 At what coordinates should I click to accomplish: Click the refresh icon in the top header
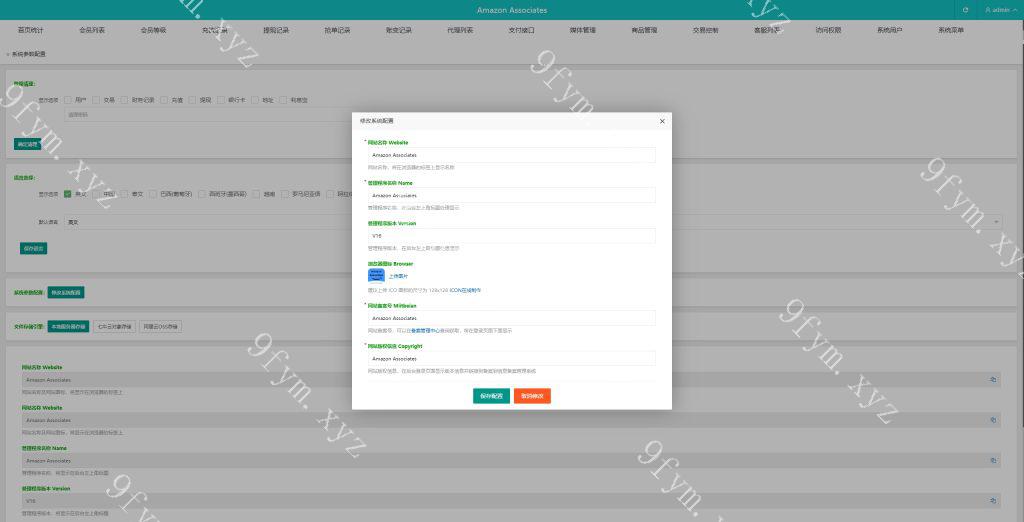pos(965,10)
